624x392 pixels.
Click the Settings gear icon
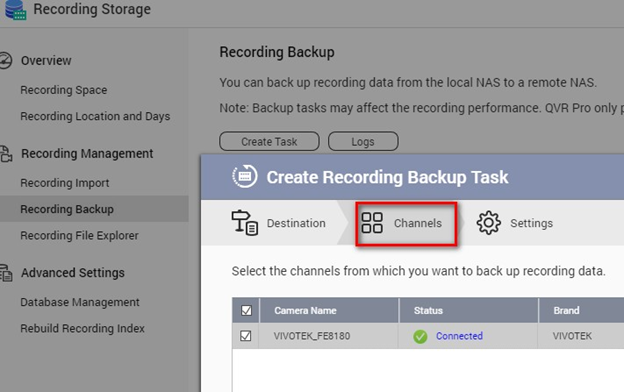pos(489,223)
